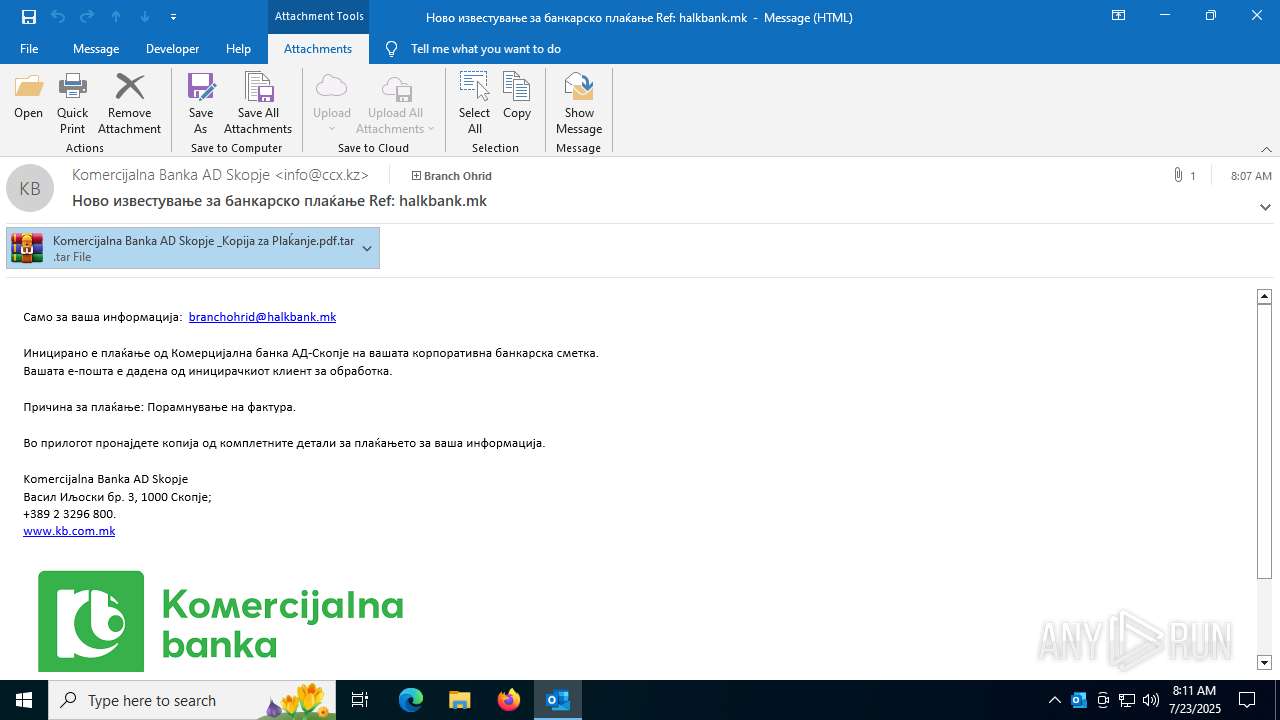This screenshot has width=1280, height=720.
Task: Switch to the Help tab
Action: pyautogui.click(x=238, y=49)
